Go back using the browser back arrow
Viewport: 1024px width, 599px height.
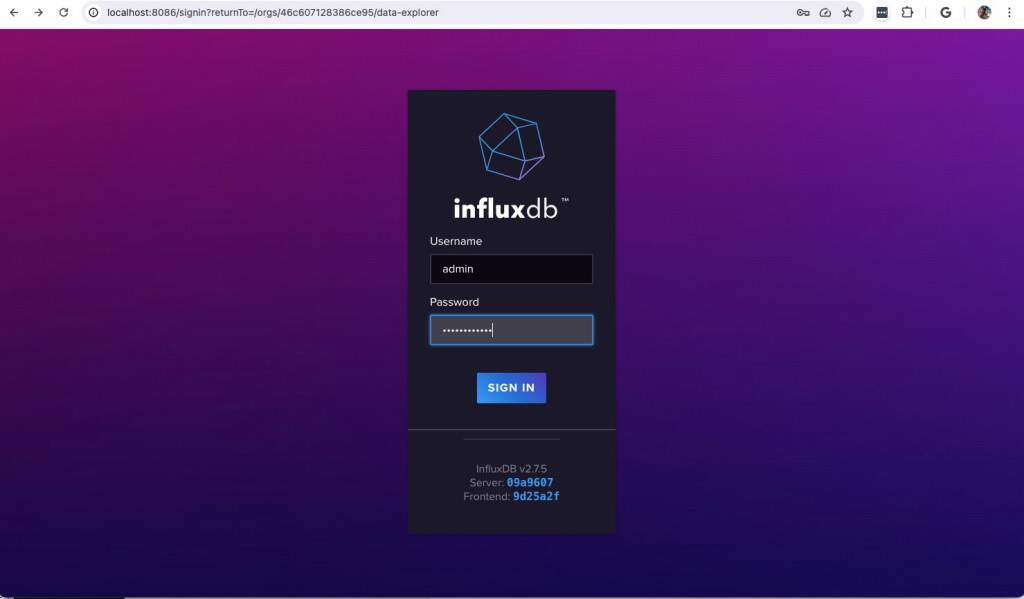pyautogui.click(x=14, y=12)
